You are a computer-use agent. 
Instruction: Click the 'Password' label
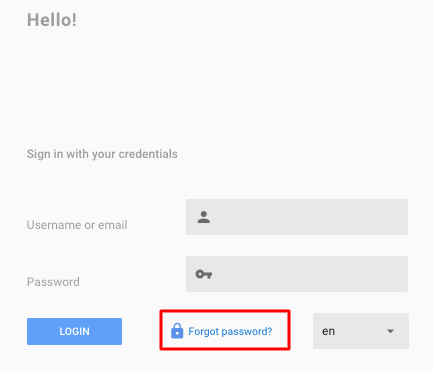(x=53, y=282)
